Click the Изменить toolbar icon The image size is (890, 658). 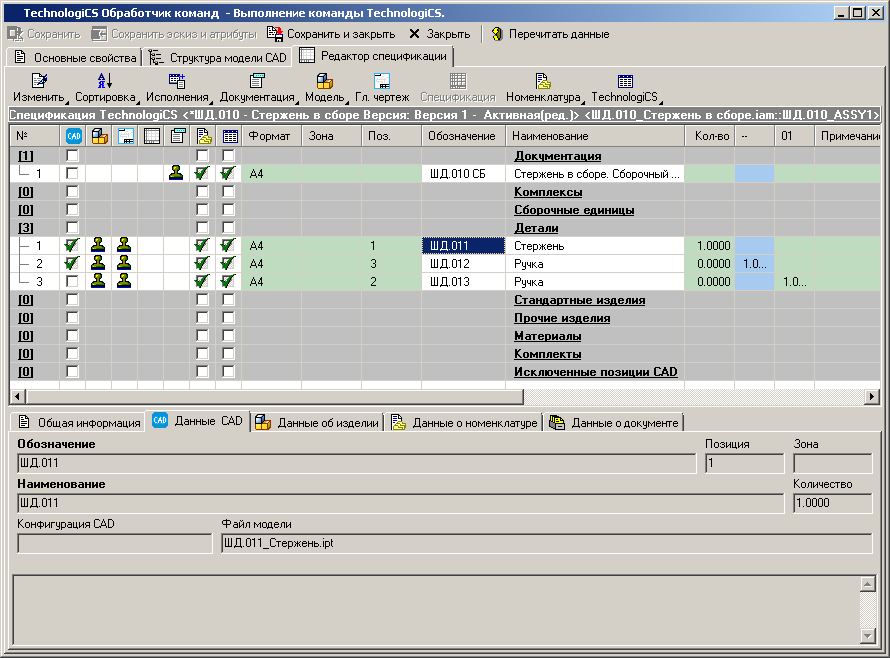click(x=39, y=82)
